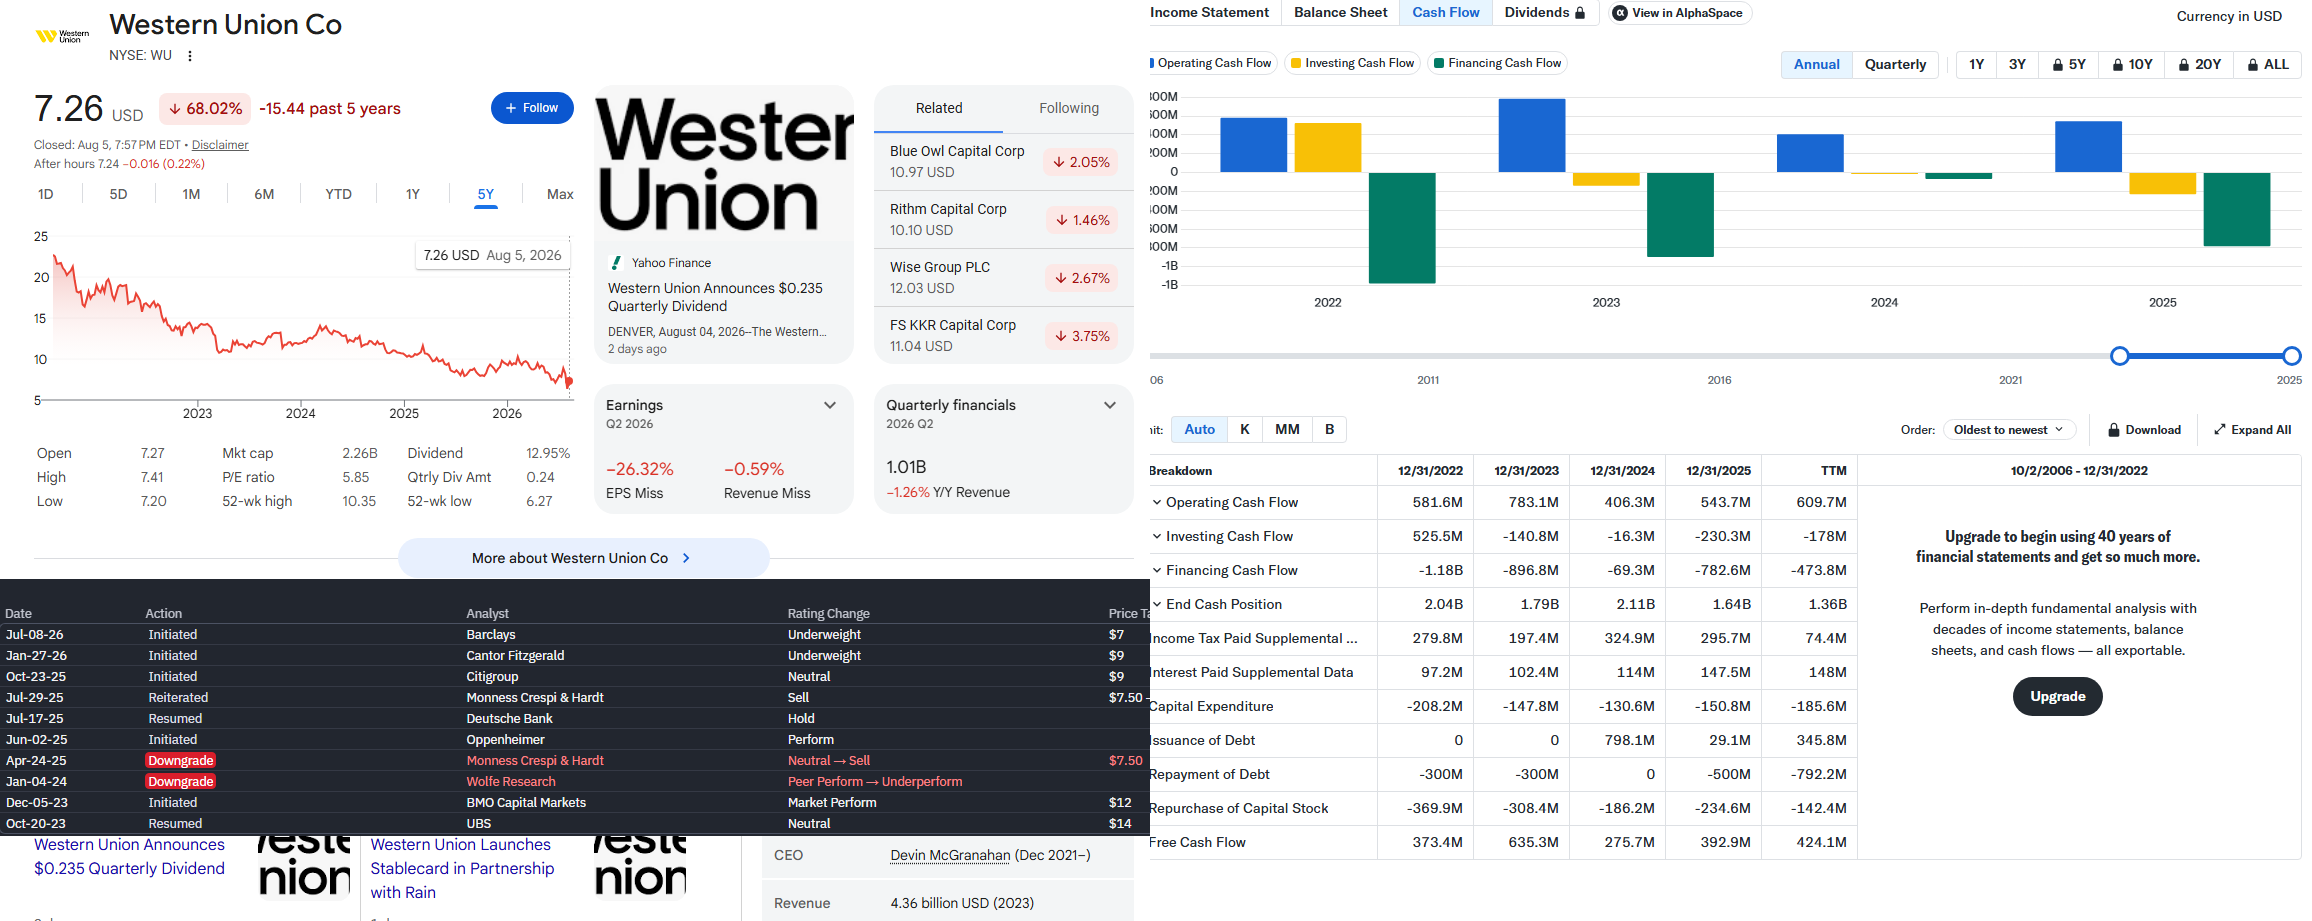The height and width of the screenshot is (921, 2312).
Task: Click the AlphaSpace logo icon
Action: 1620,13
